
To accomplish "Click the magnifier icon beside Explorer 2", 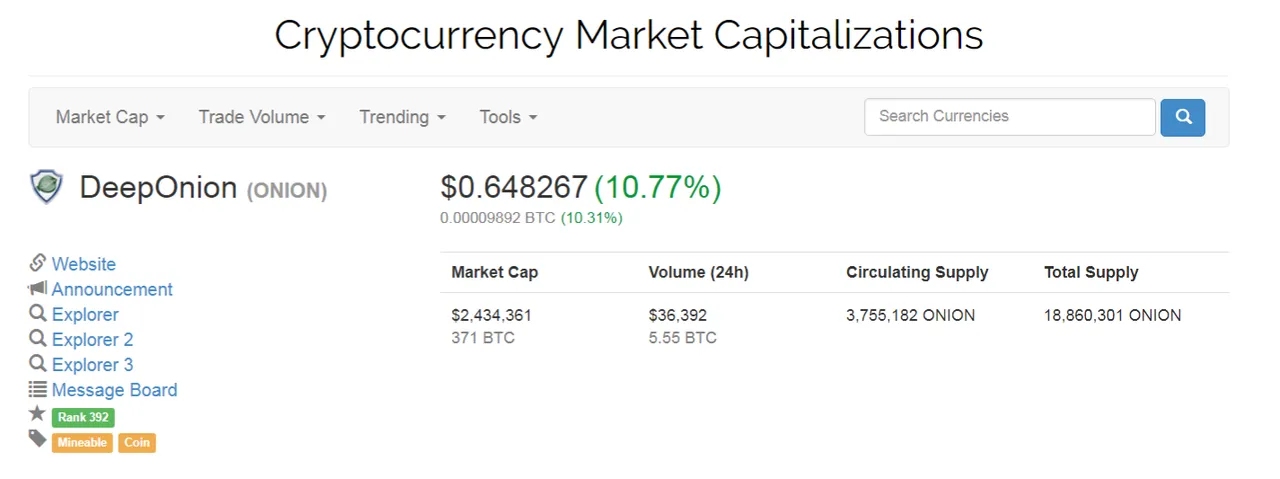I will [x=38, y=339].
